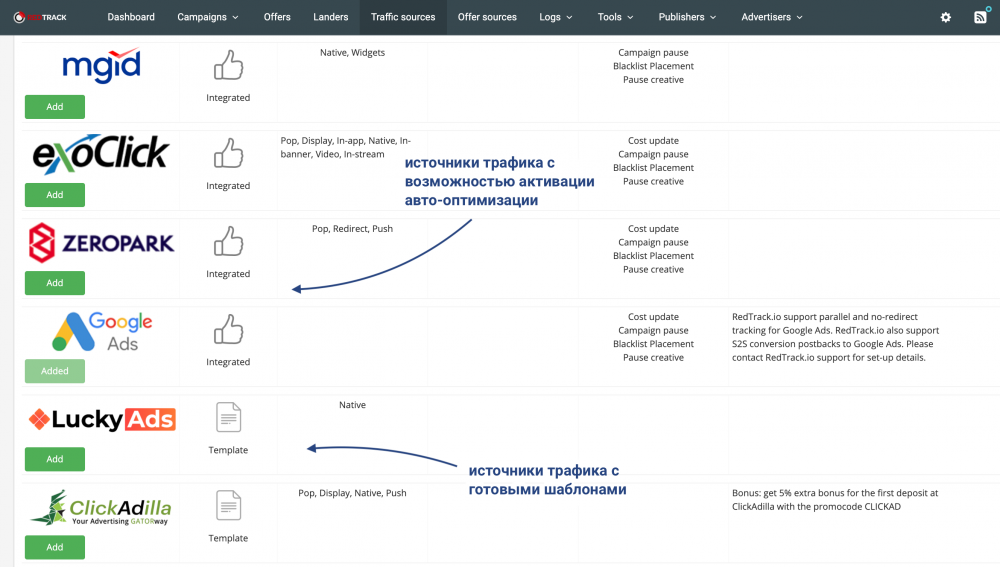Select the Traffic sources tab
The height and width of the screenshot is (567, 1000).
pyautogui.click(x=403, y=17)
